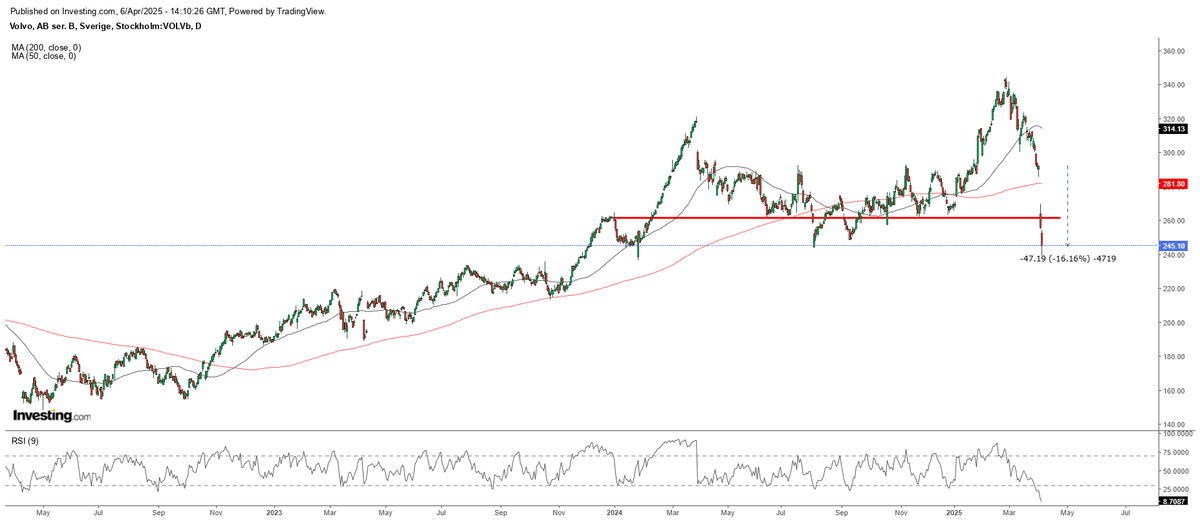Click the 200.00 price axis label
The image size is (1200, 521).
(x=1173, y=323)
